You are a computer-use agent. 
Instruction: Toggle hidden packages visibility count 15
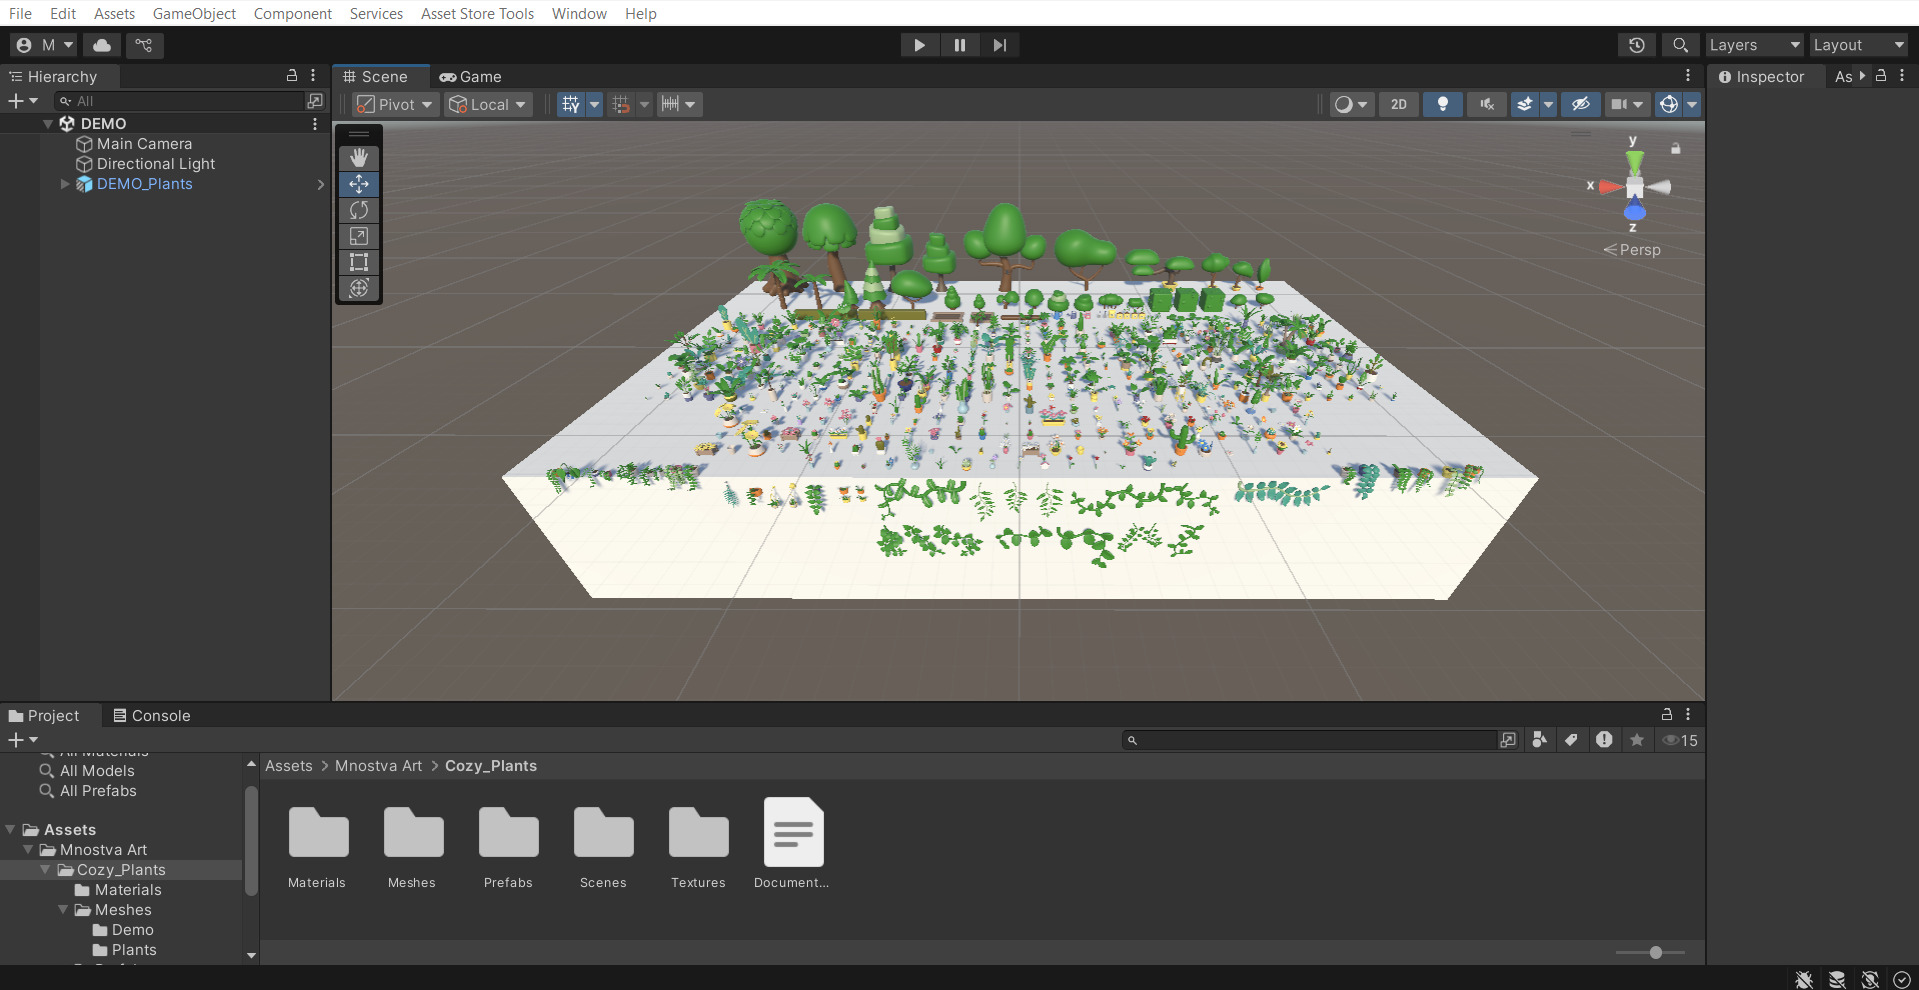point(1680,740)
